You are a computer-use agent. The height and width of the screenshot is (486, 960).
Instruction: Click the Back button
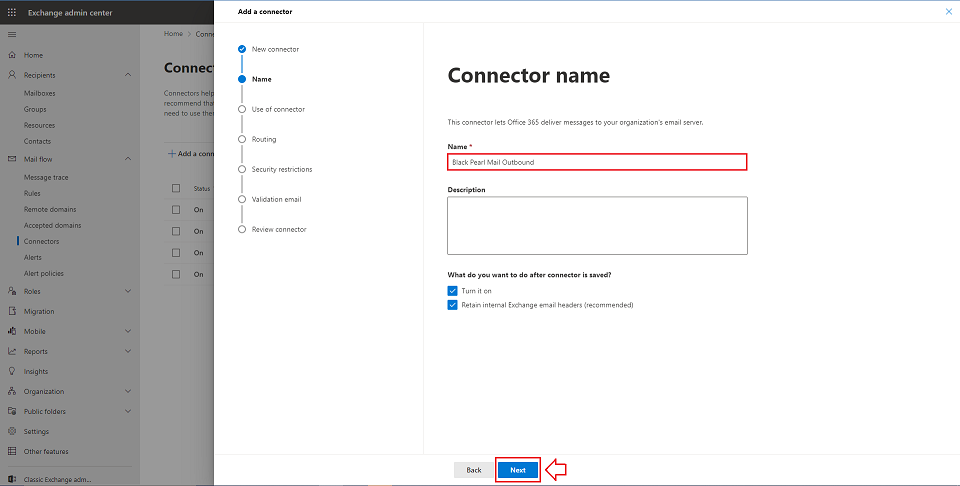[x=473, y=469]
